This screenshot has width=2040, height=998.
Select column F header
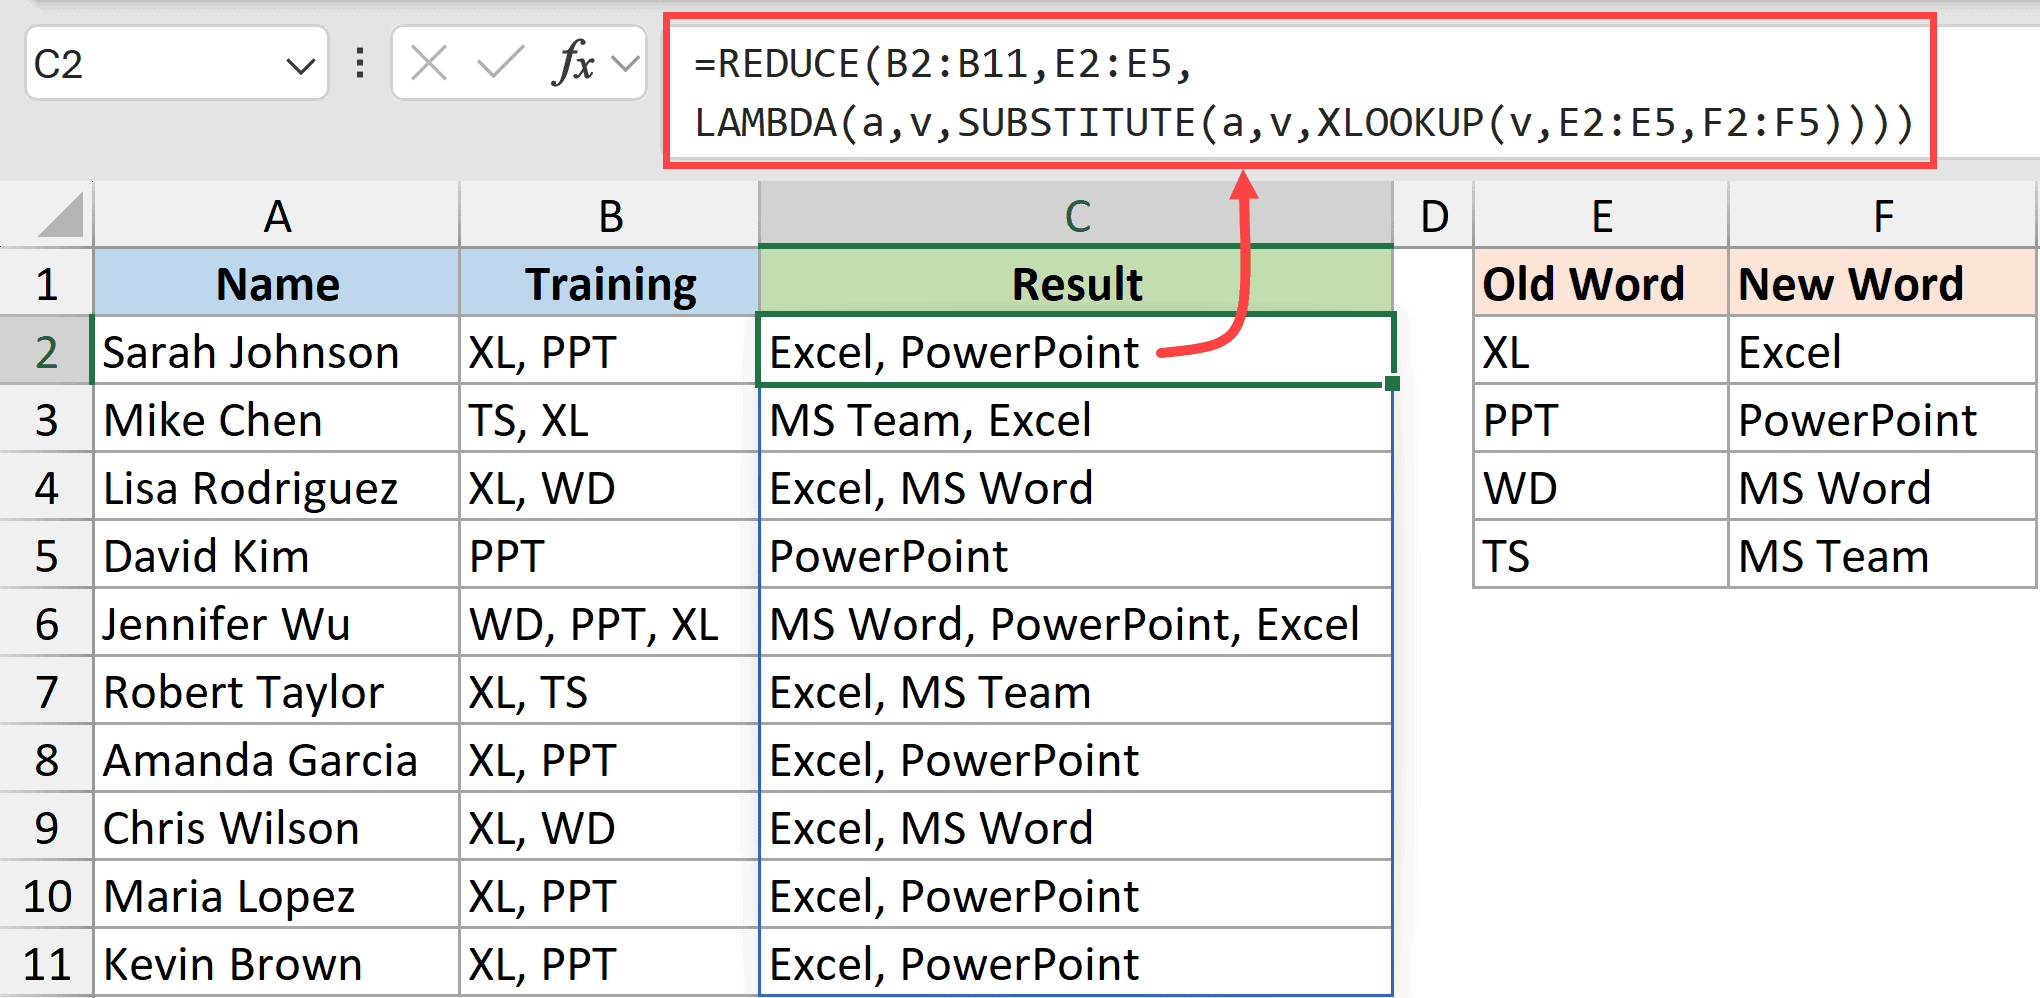(x=1882, y=215)
